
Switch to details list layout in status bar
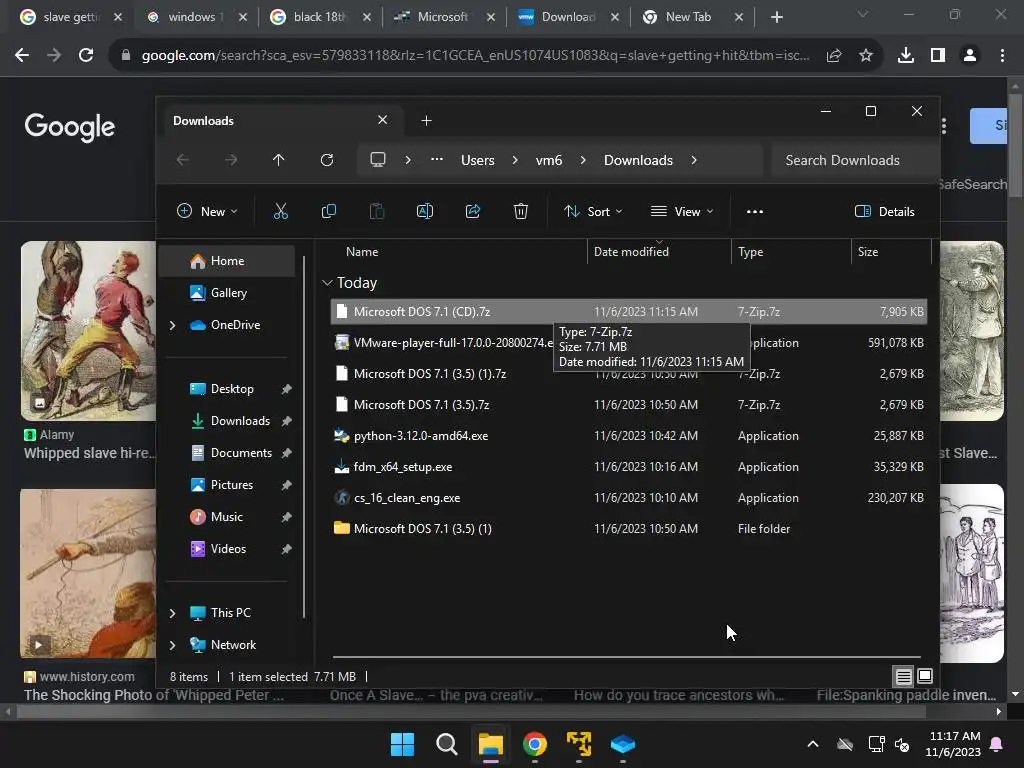click(903, 677)
